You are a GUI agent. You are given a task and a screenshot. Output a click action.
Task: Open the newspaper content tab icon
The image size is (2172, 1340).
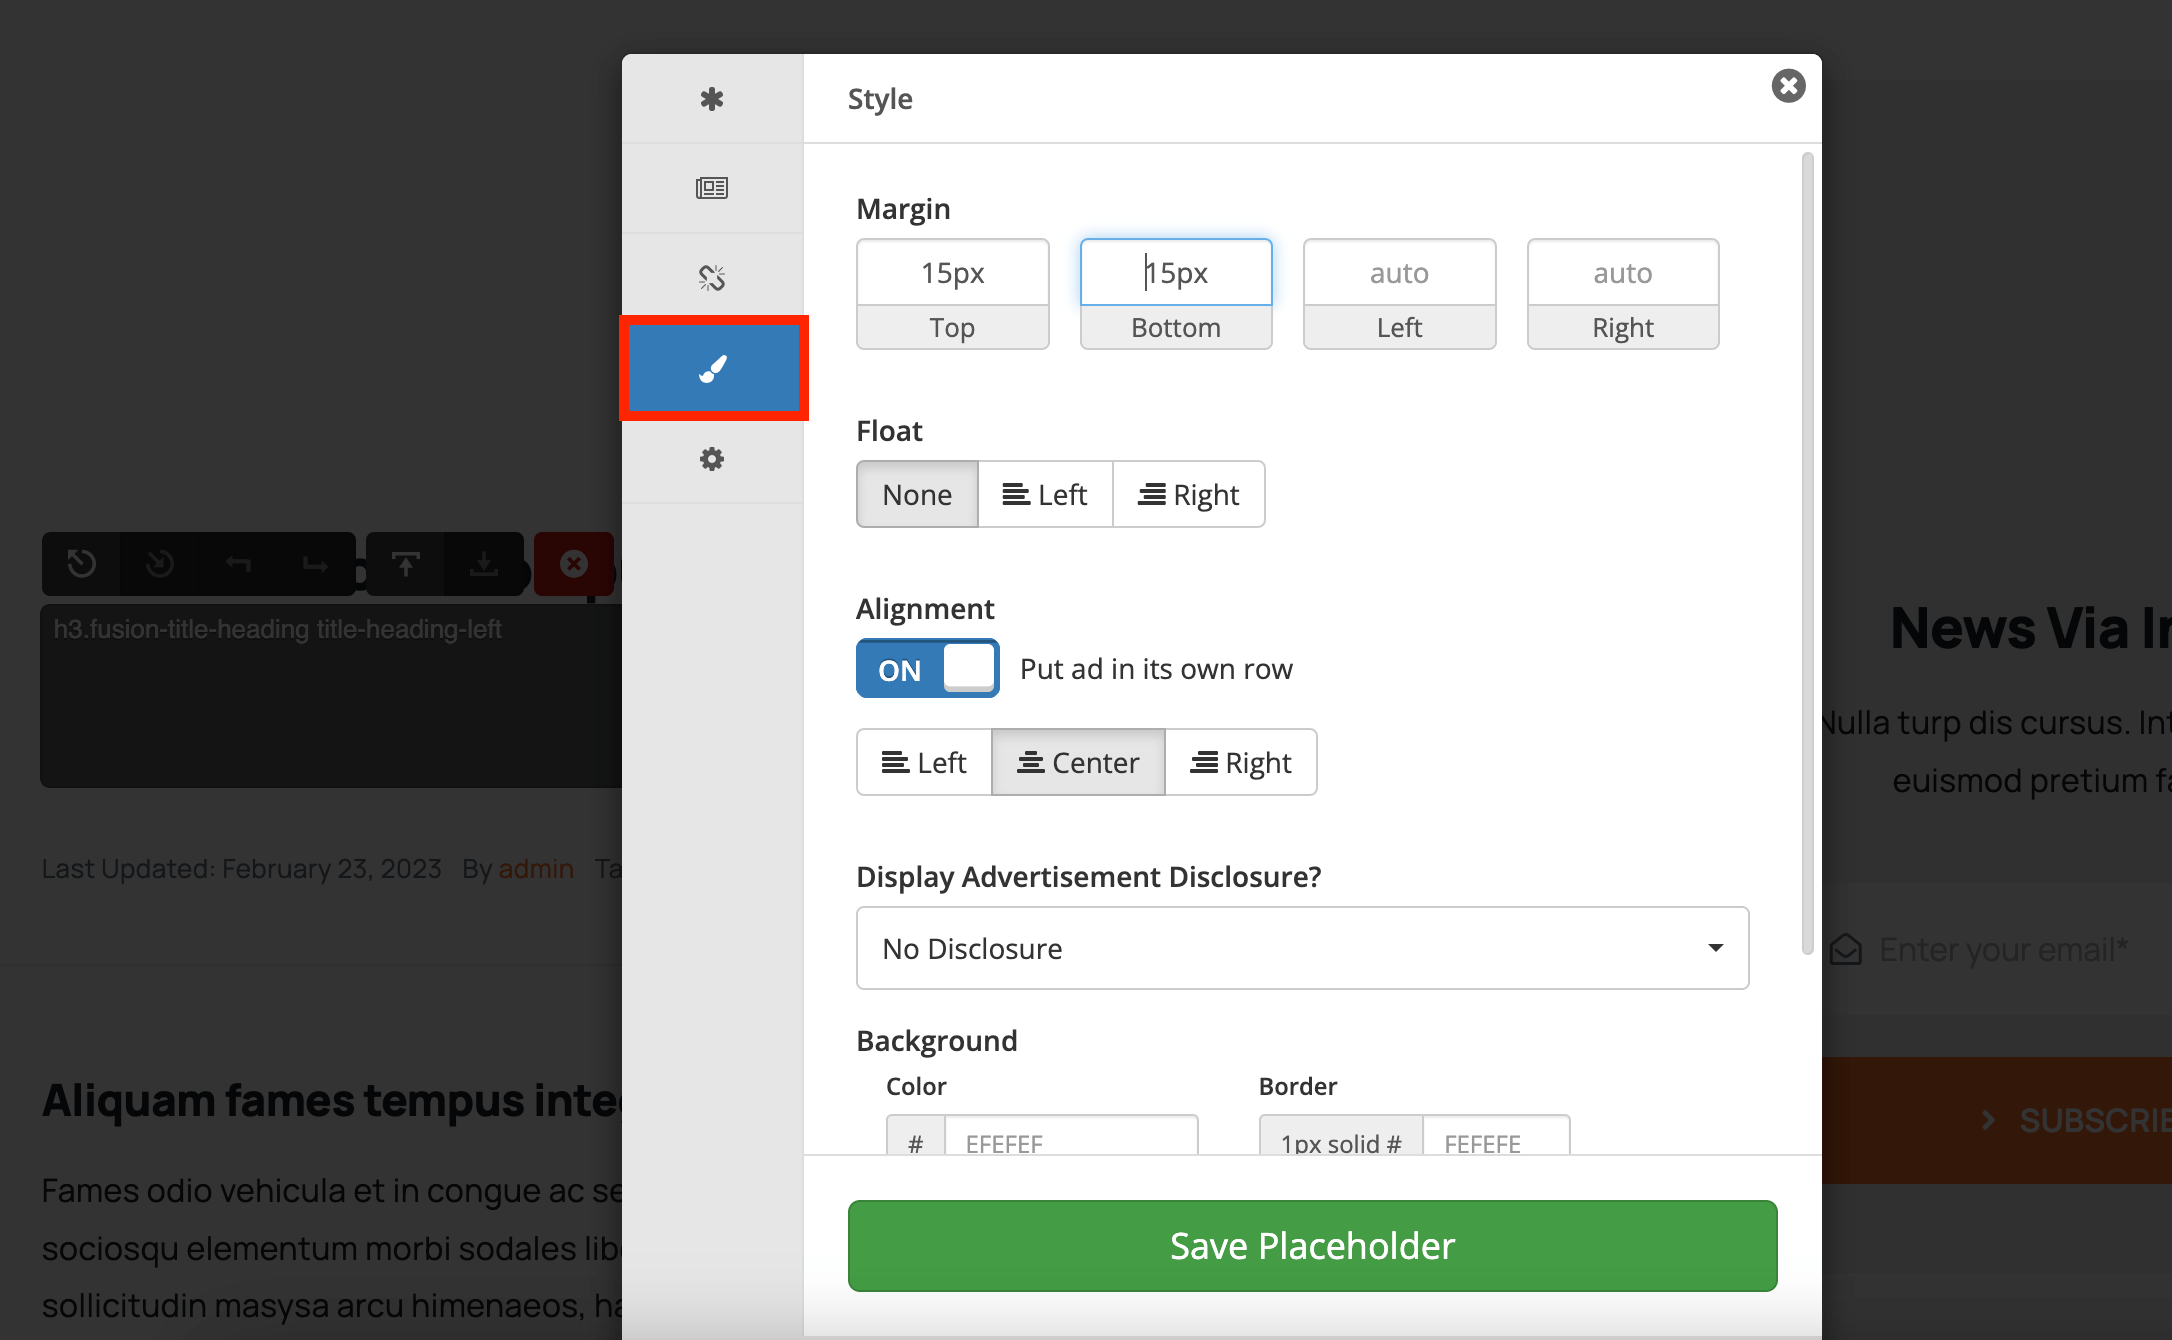[x=712, y=188]
